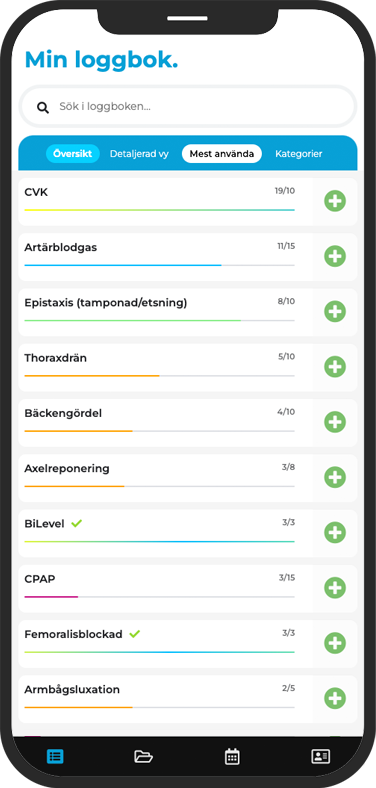Open the Axelreponering procedure row

click(x=165, y=478)
